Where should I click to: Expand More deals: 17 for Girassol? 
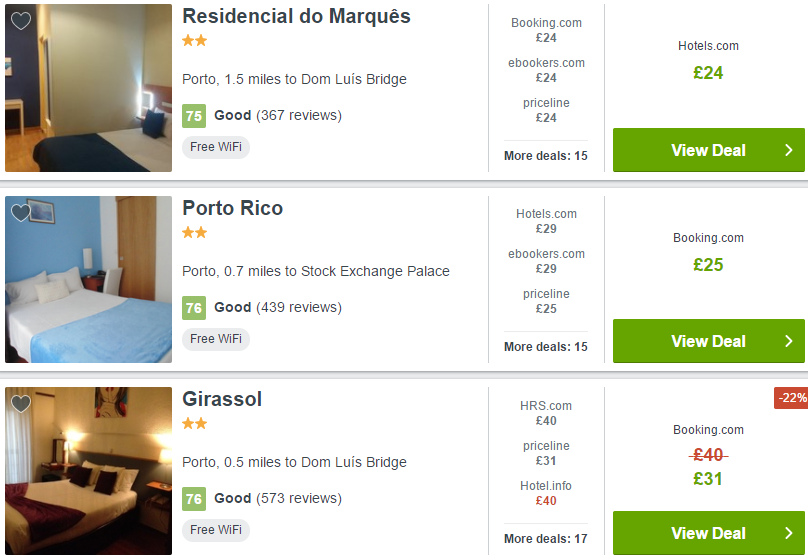545,539
